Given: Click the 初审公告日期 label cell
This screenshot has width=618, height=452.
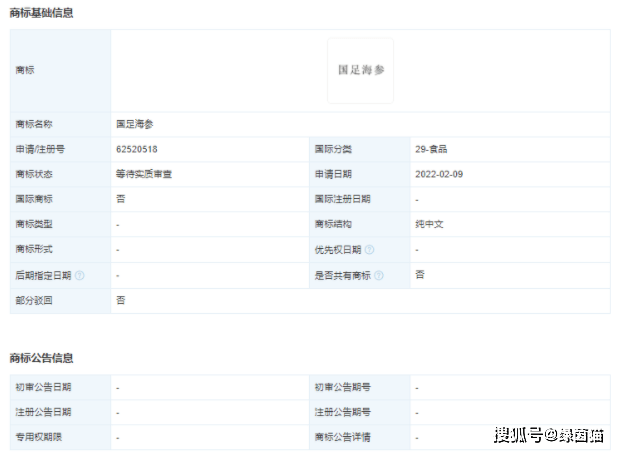Looking at the screenshot, I should pos(60,387).
